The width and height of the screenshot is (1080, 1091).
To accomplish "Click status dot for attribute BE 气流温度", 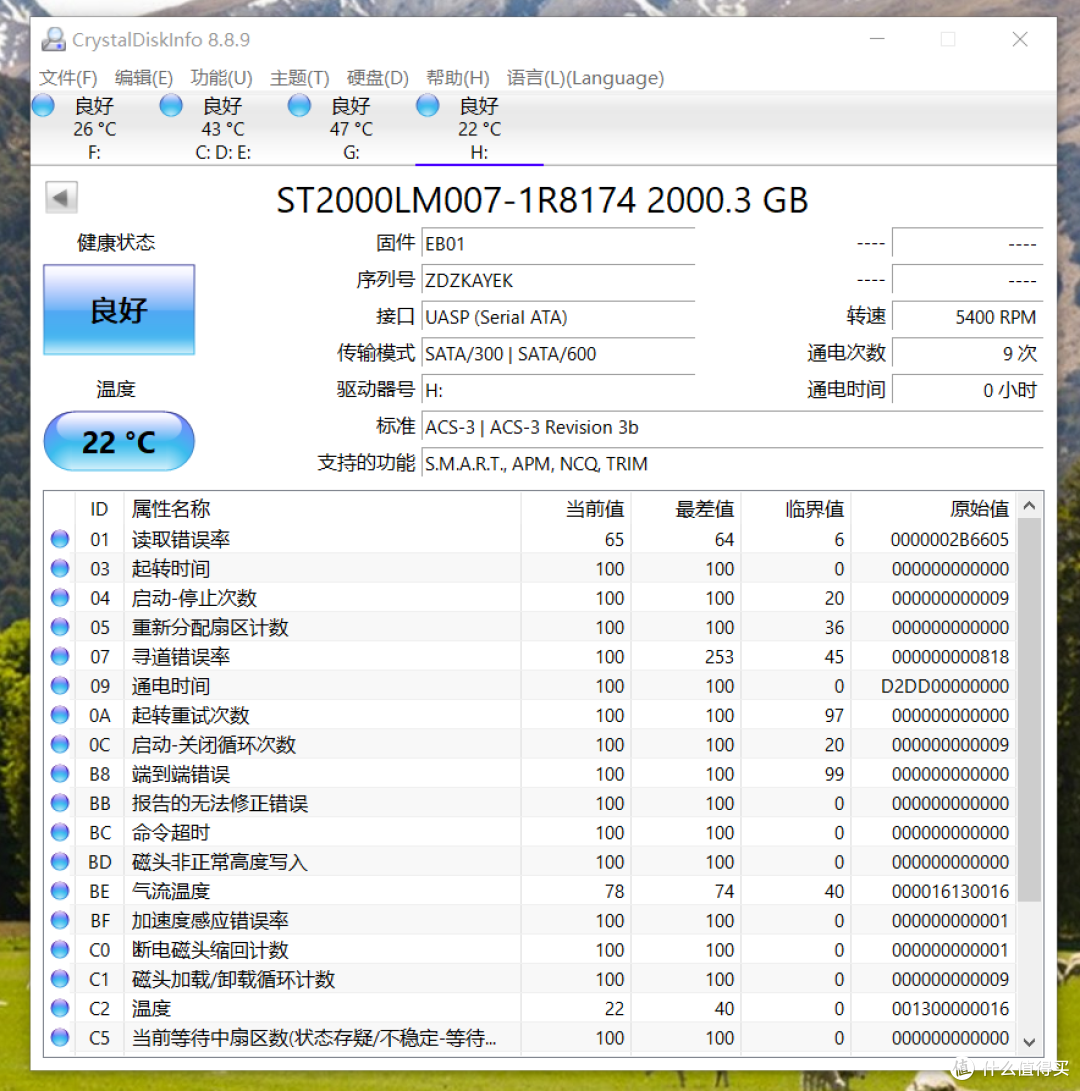I will coord(60,890).
